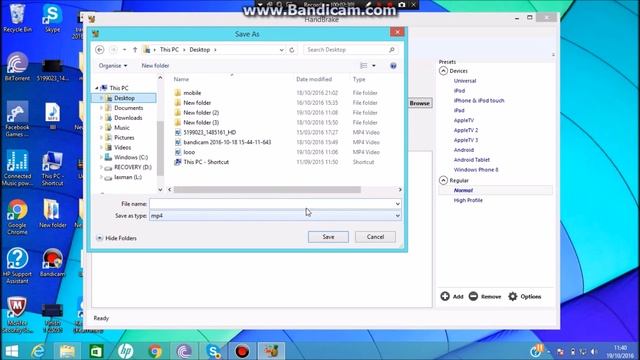
Task: Switch to HandBrake in taskbar
Action: (x=271, y=351)
